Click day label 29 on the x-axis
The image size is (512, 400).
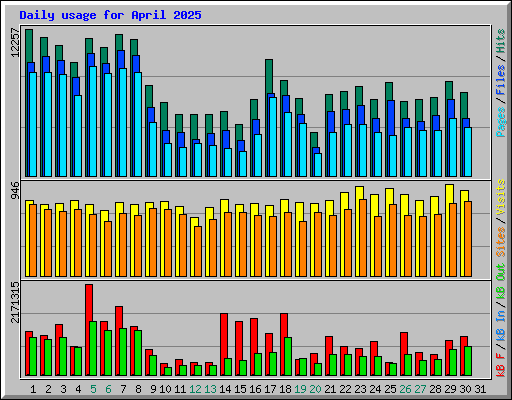pos(450,389)
